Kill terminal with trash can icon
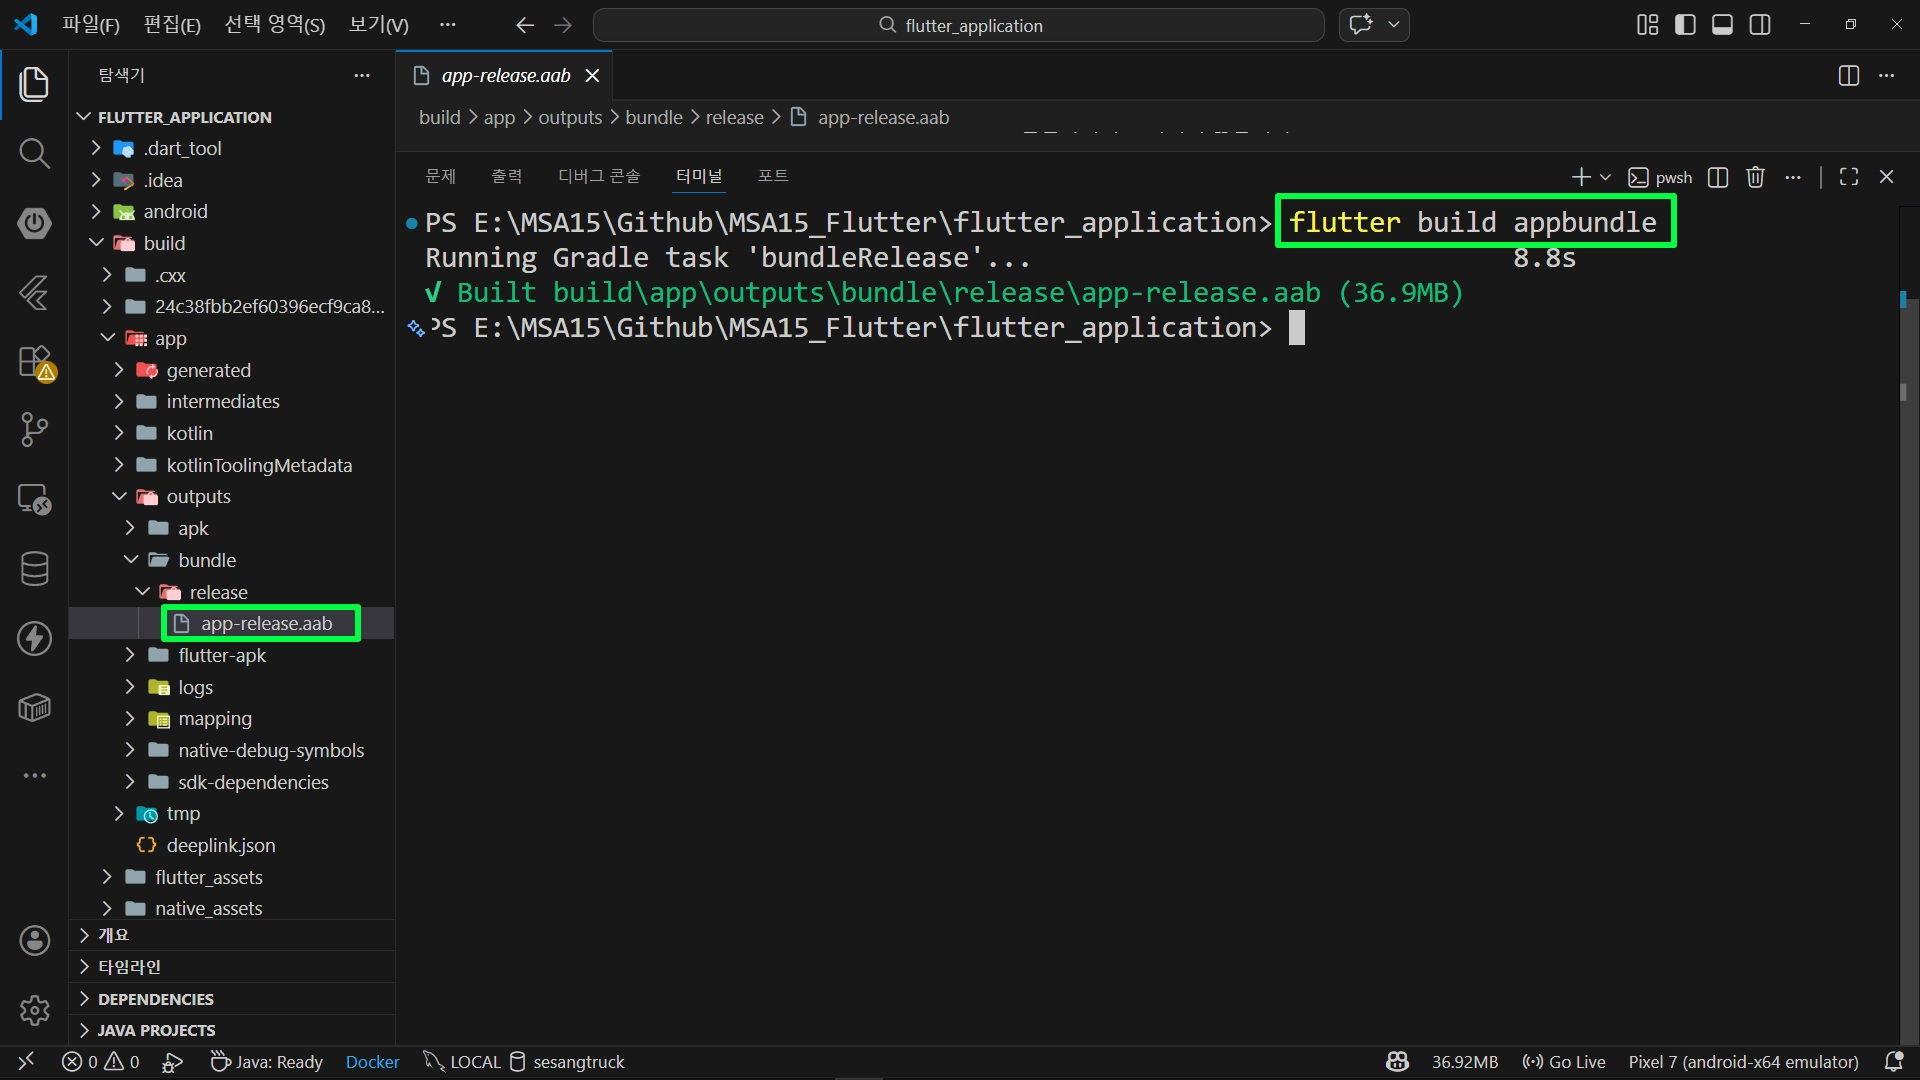Viewport: 1920px width, 1080px height. 1755,177
